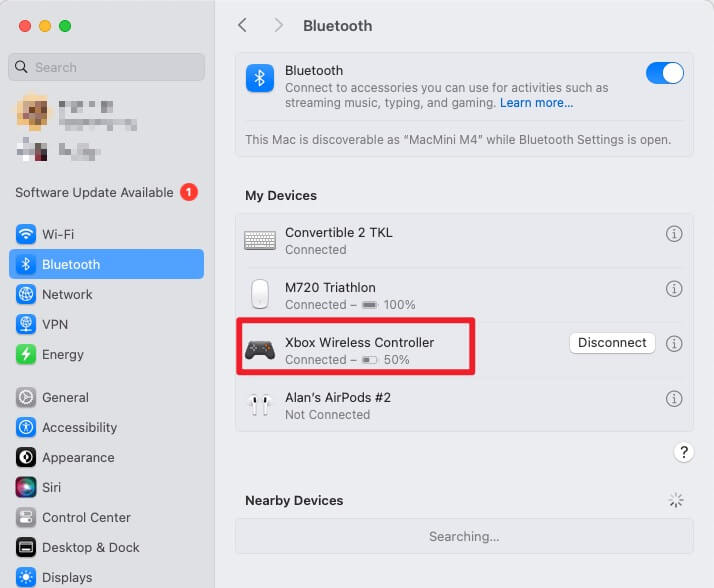Click the AirPods icon
The image size is (714, 588).
tap(260, 405)
